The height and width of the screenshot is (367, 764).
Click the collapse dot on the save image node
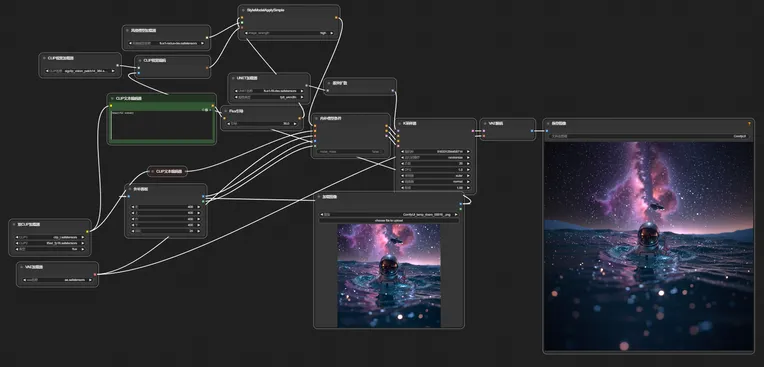548,124
